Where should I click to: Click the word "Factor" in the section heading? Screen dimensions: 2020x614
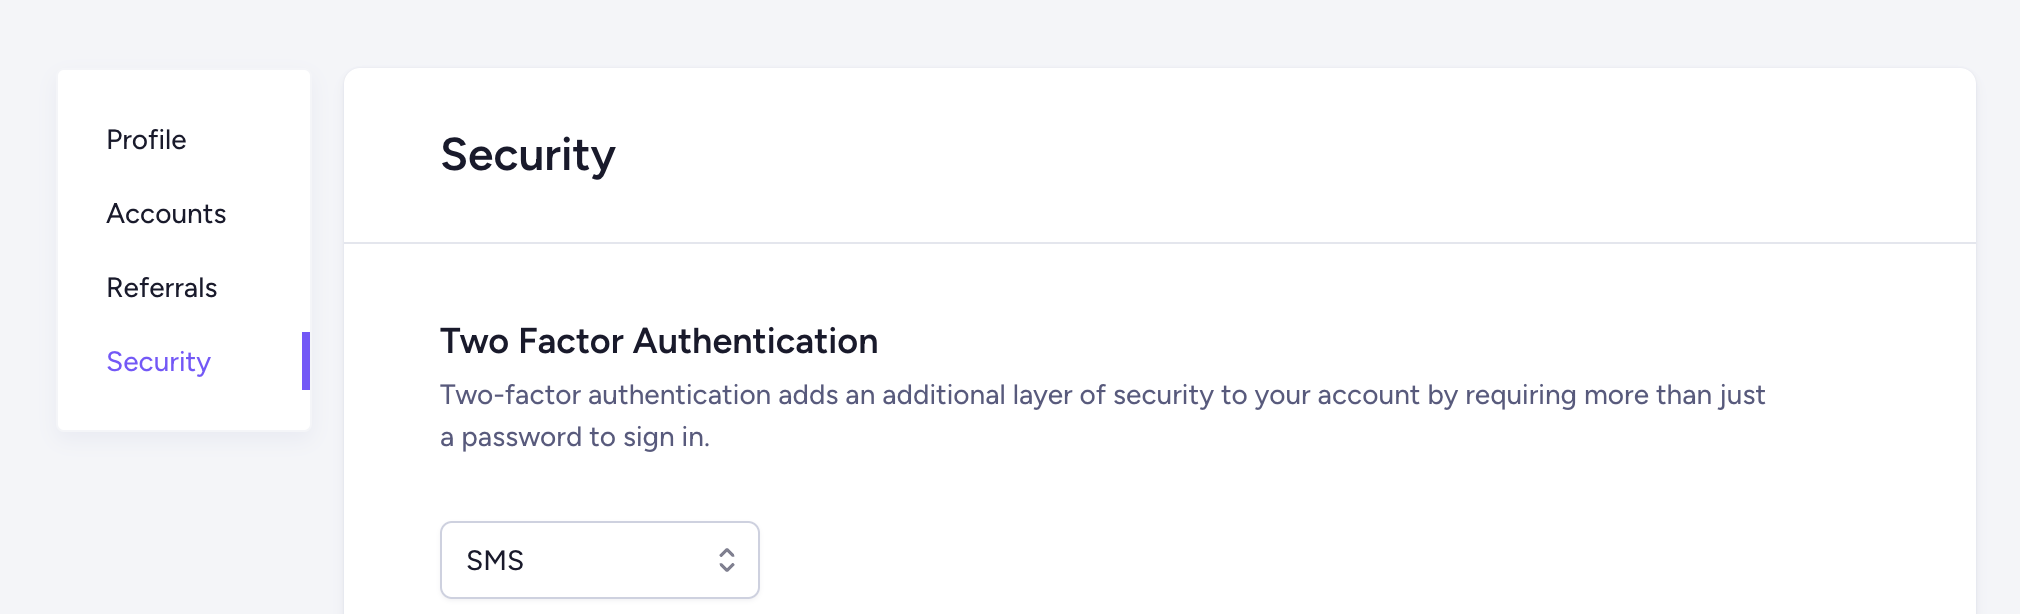point(570,341)
